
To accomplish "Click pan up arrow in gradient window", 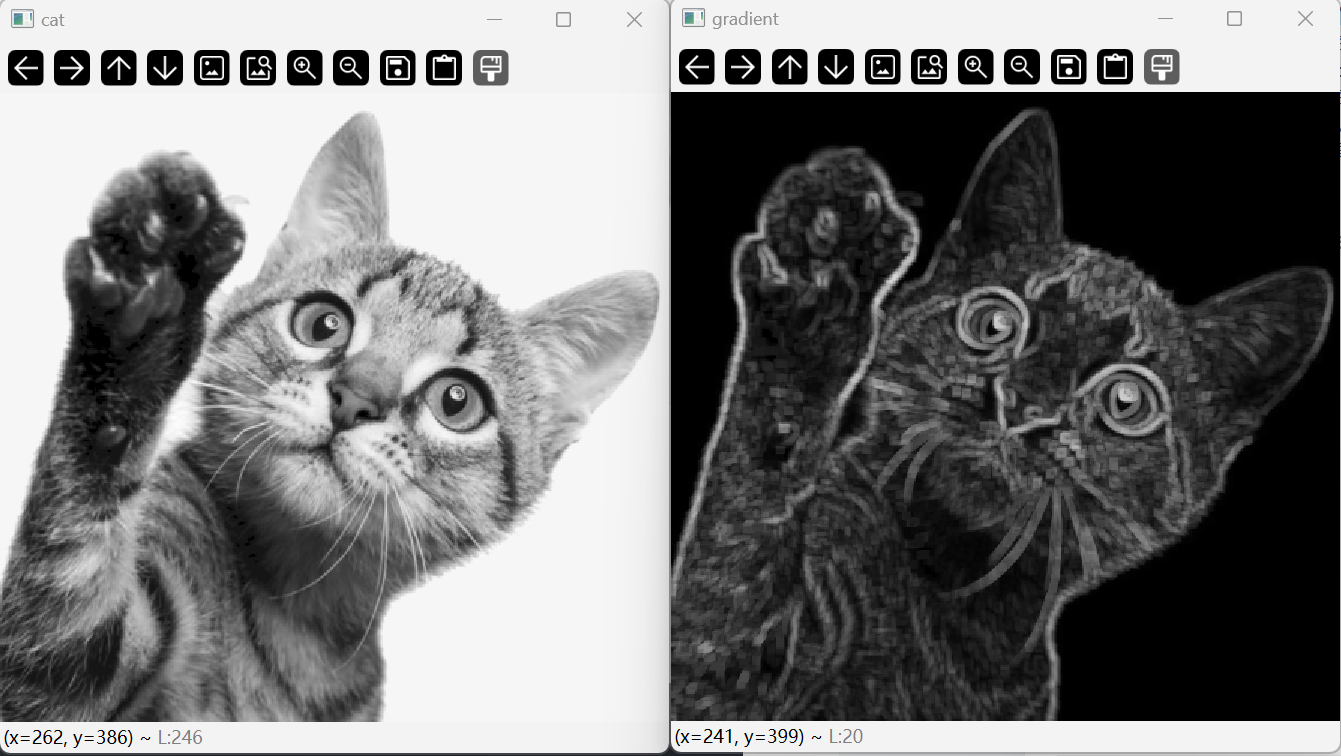I will coord(790,67).
